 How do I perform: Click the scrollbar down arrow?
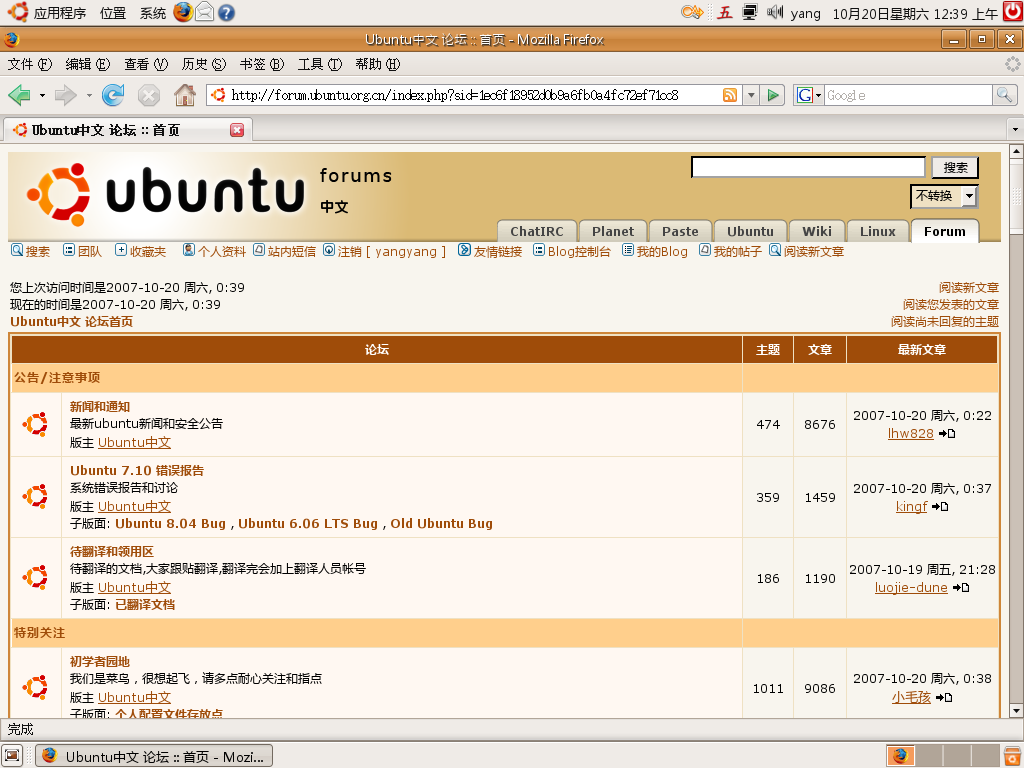point(1016,711)
